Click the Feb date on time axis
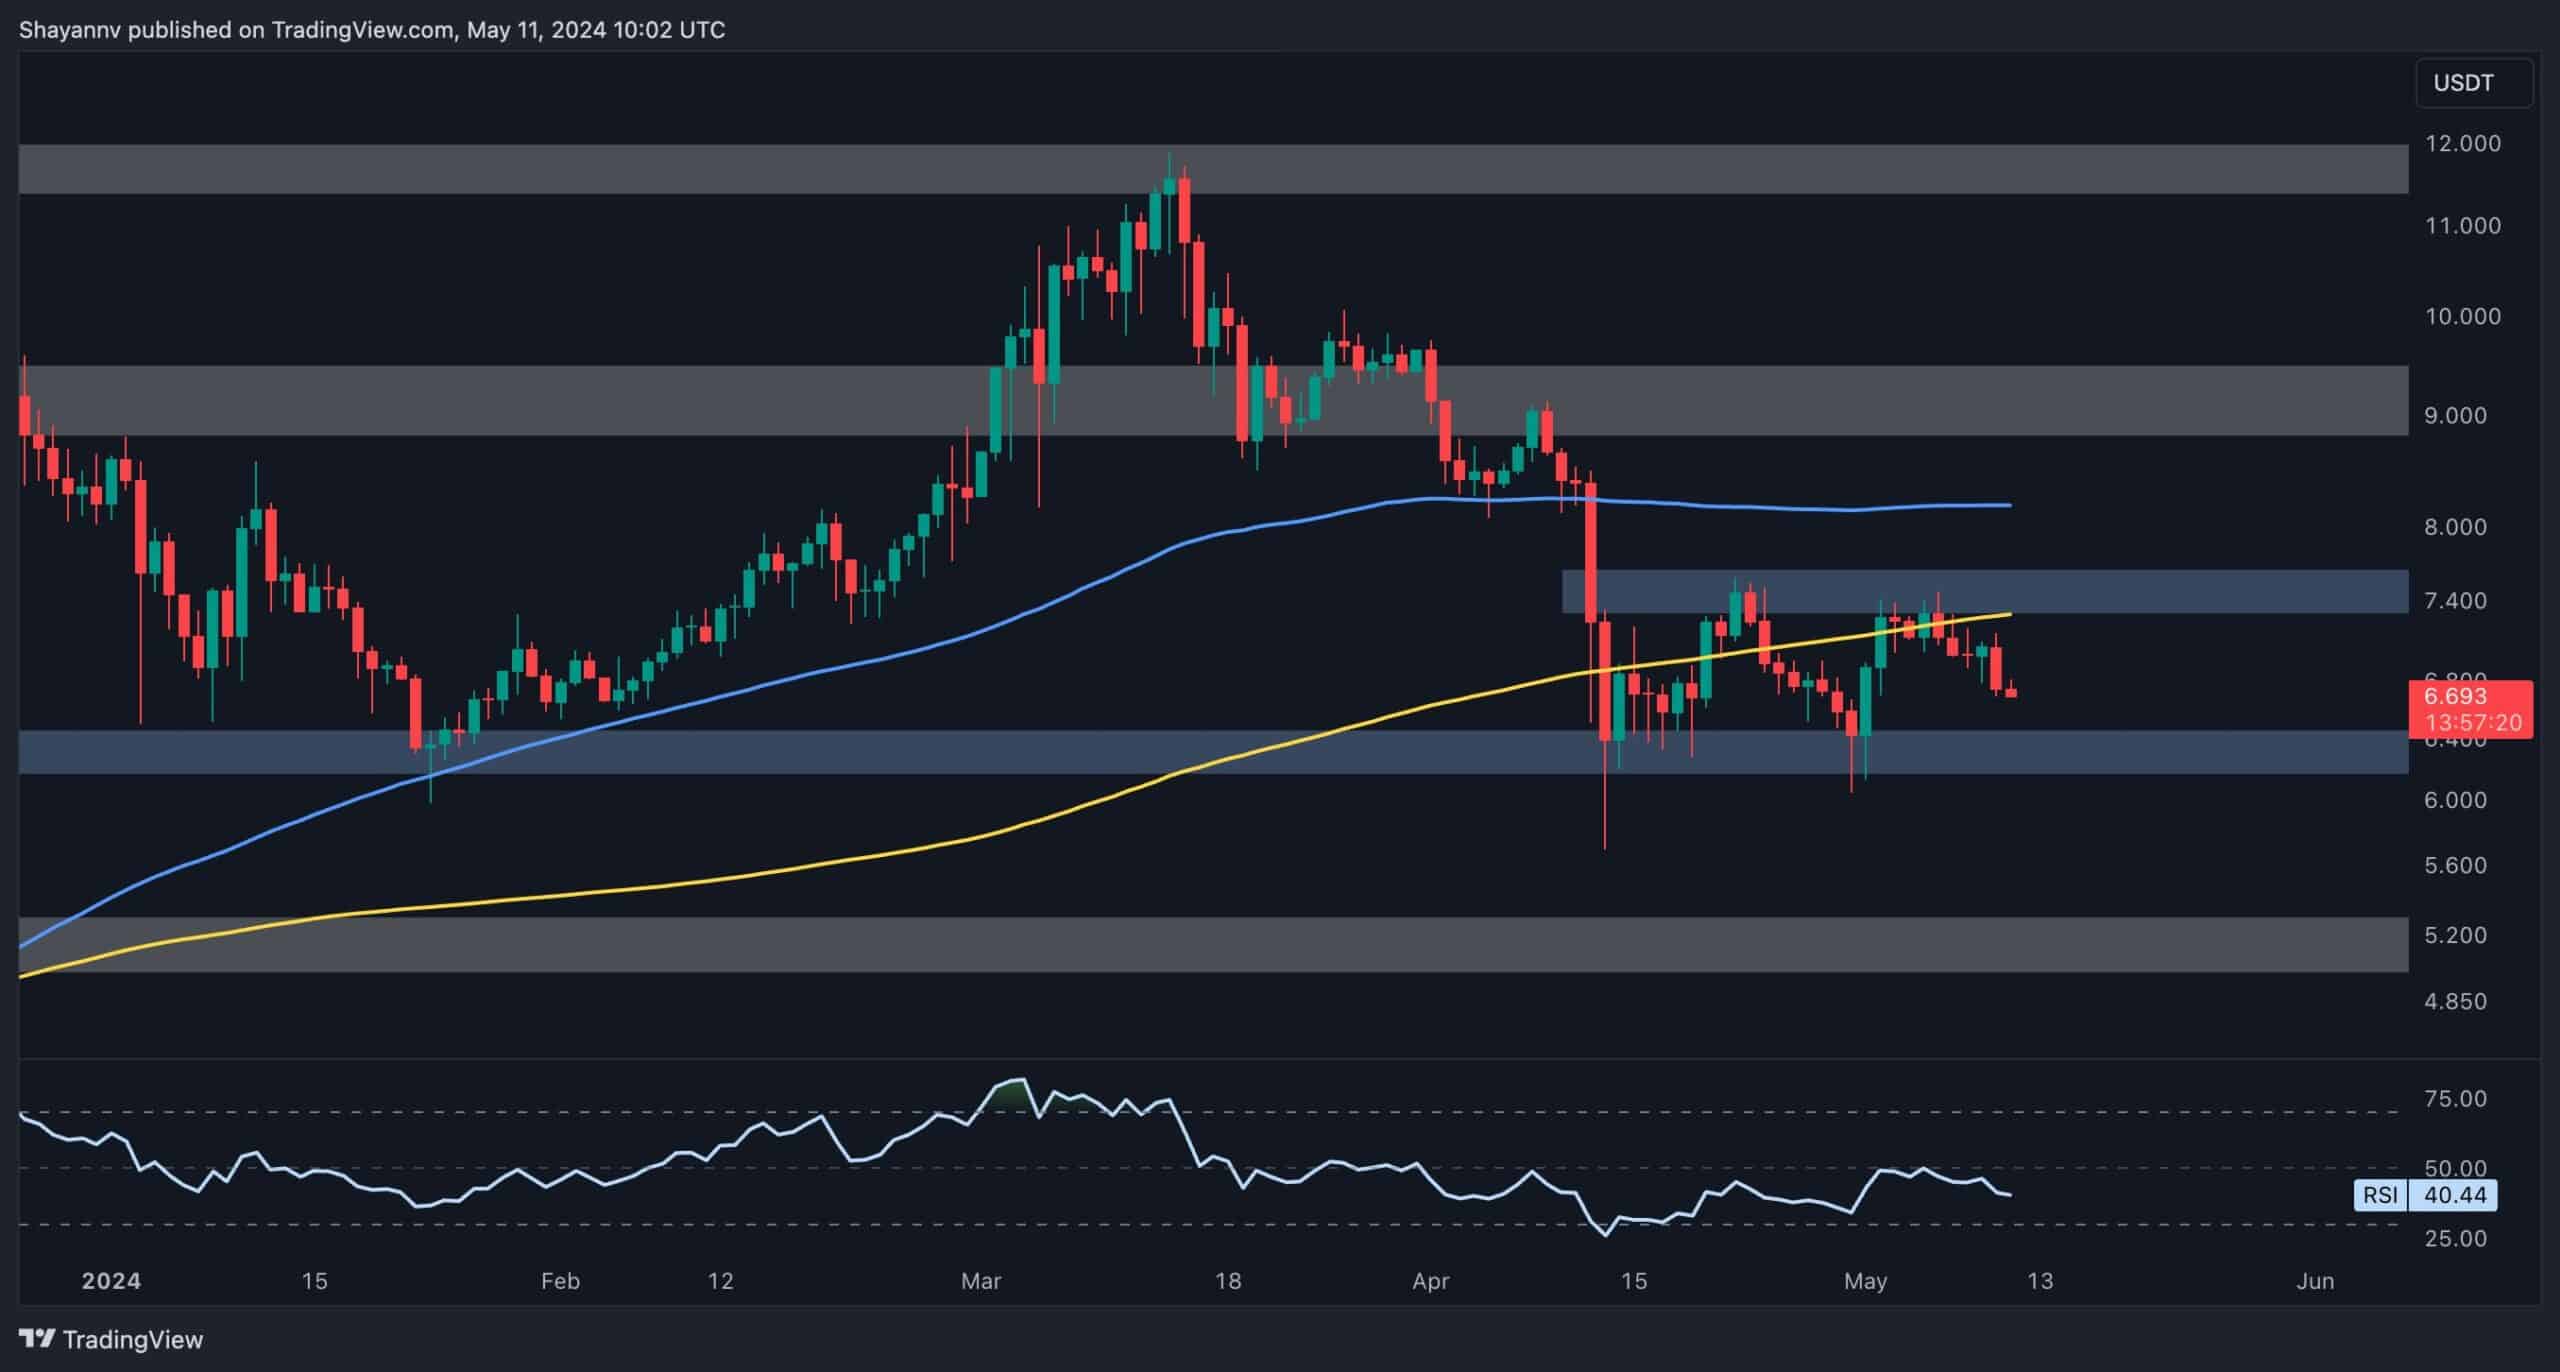This screenshot has width=2560, height=1372. pos(559,1281)
